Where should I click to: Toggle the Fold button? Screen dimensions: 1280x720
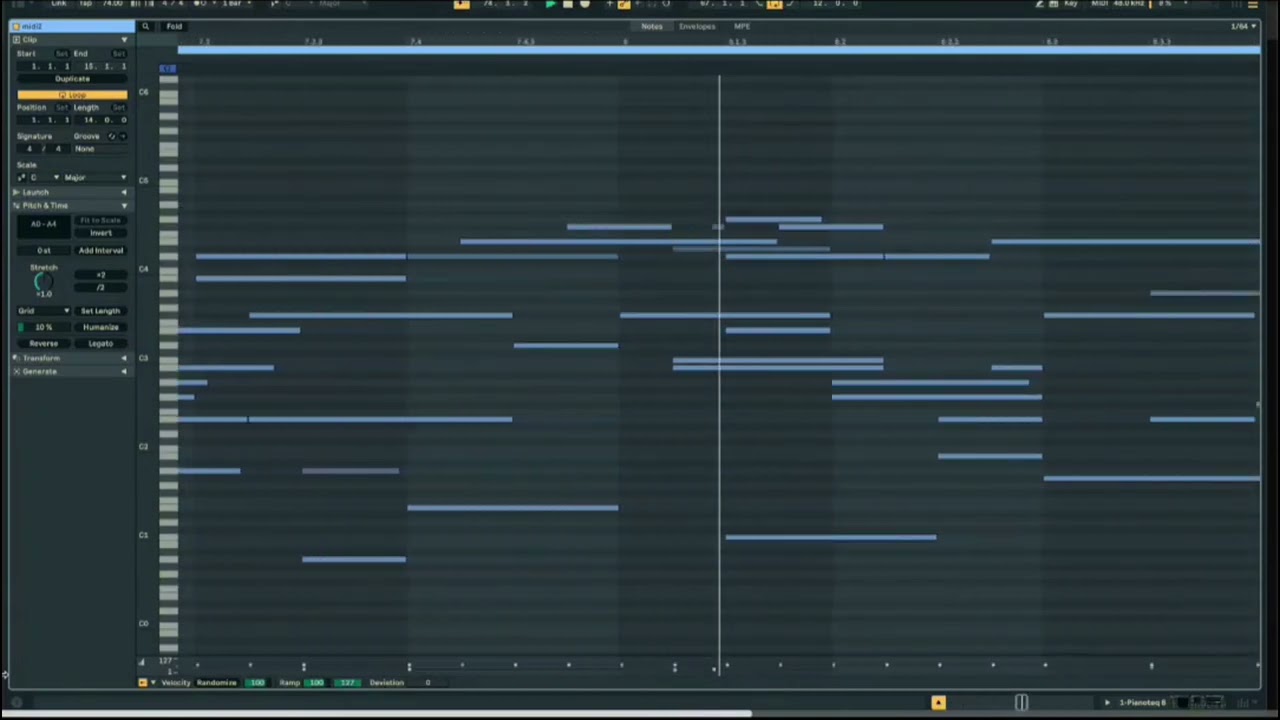coord(174,26)
